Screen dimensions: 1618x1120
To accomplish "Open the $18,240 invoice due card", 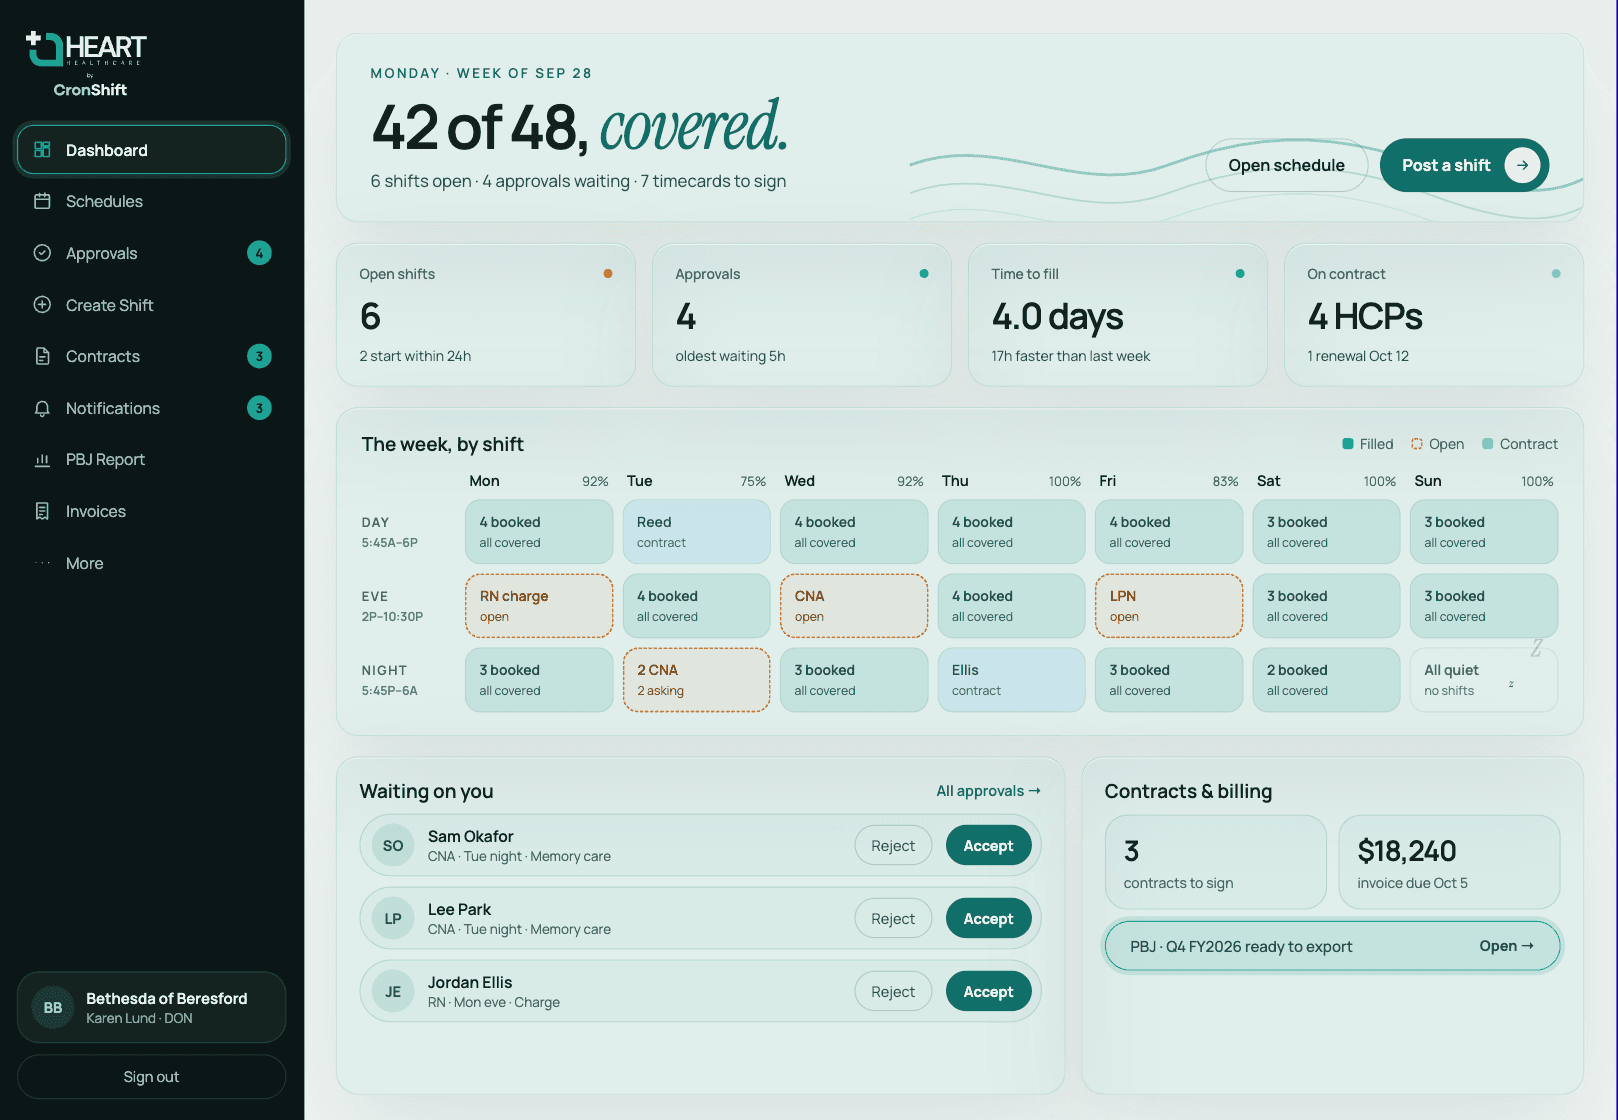I will (1449, 862).
